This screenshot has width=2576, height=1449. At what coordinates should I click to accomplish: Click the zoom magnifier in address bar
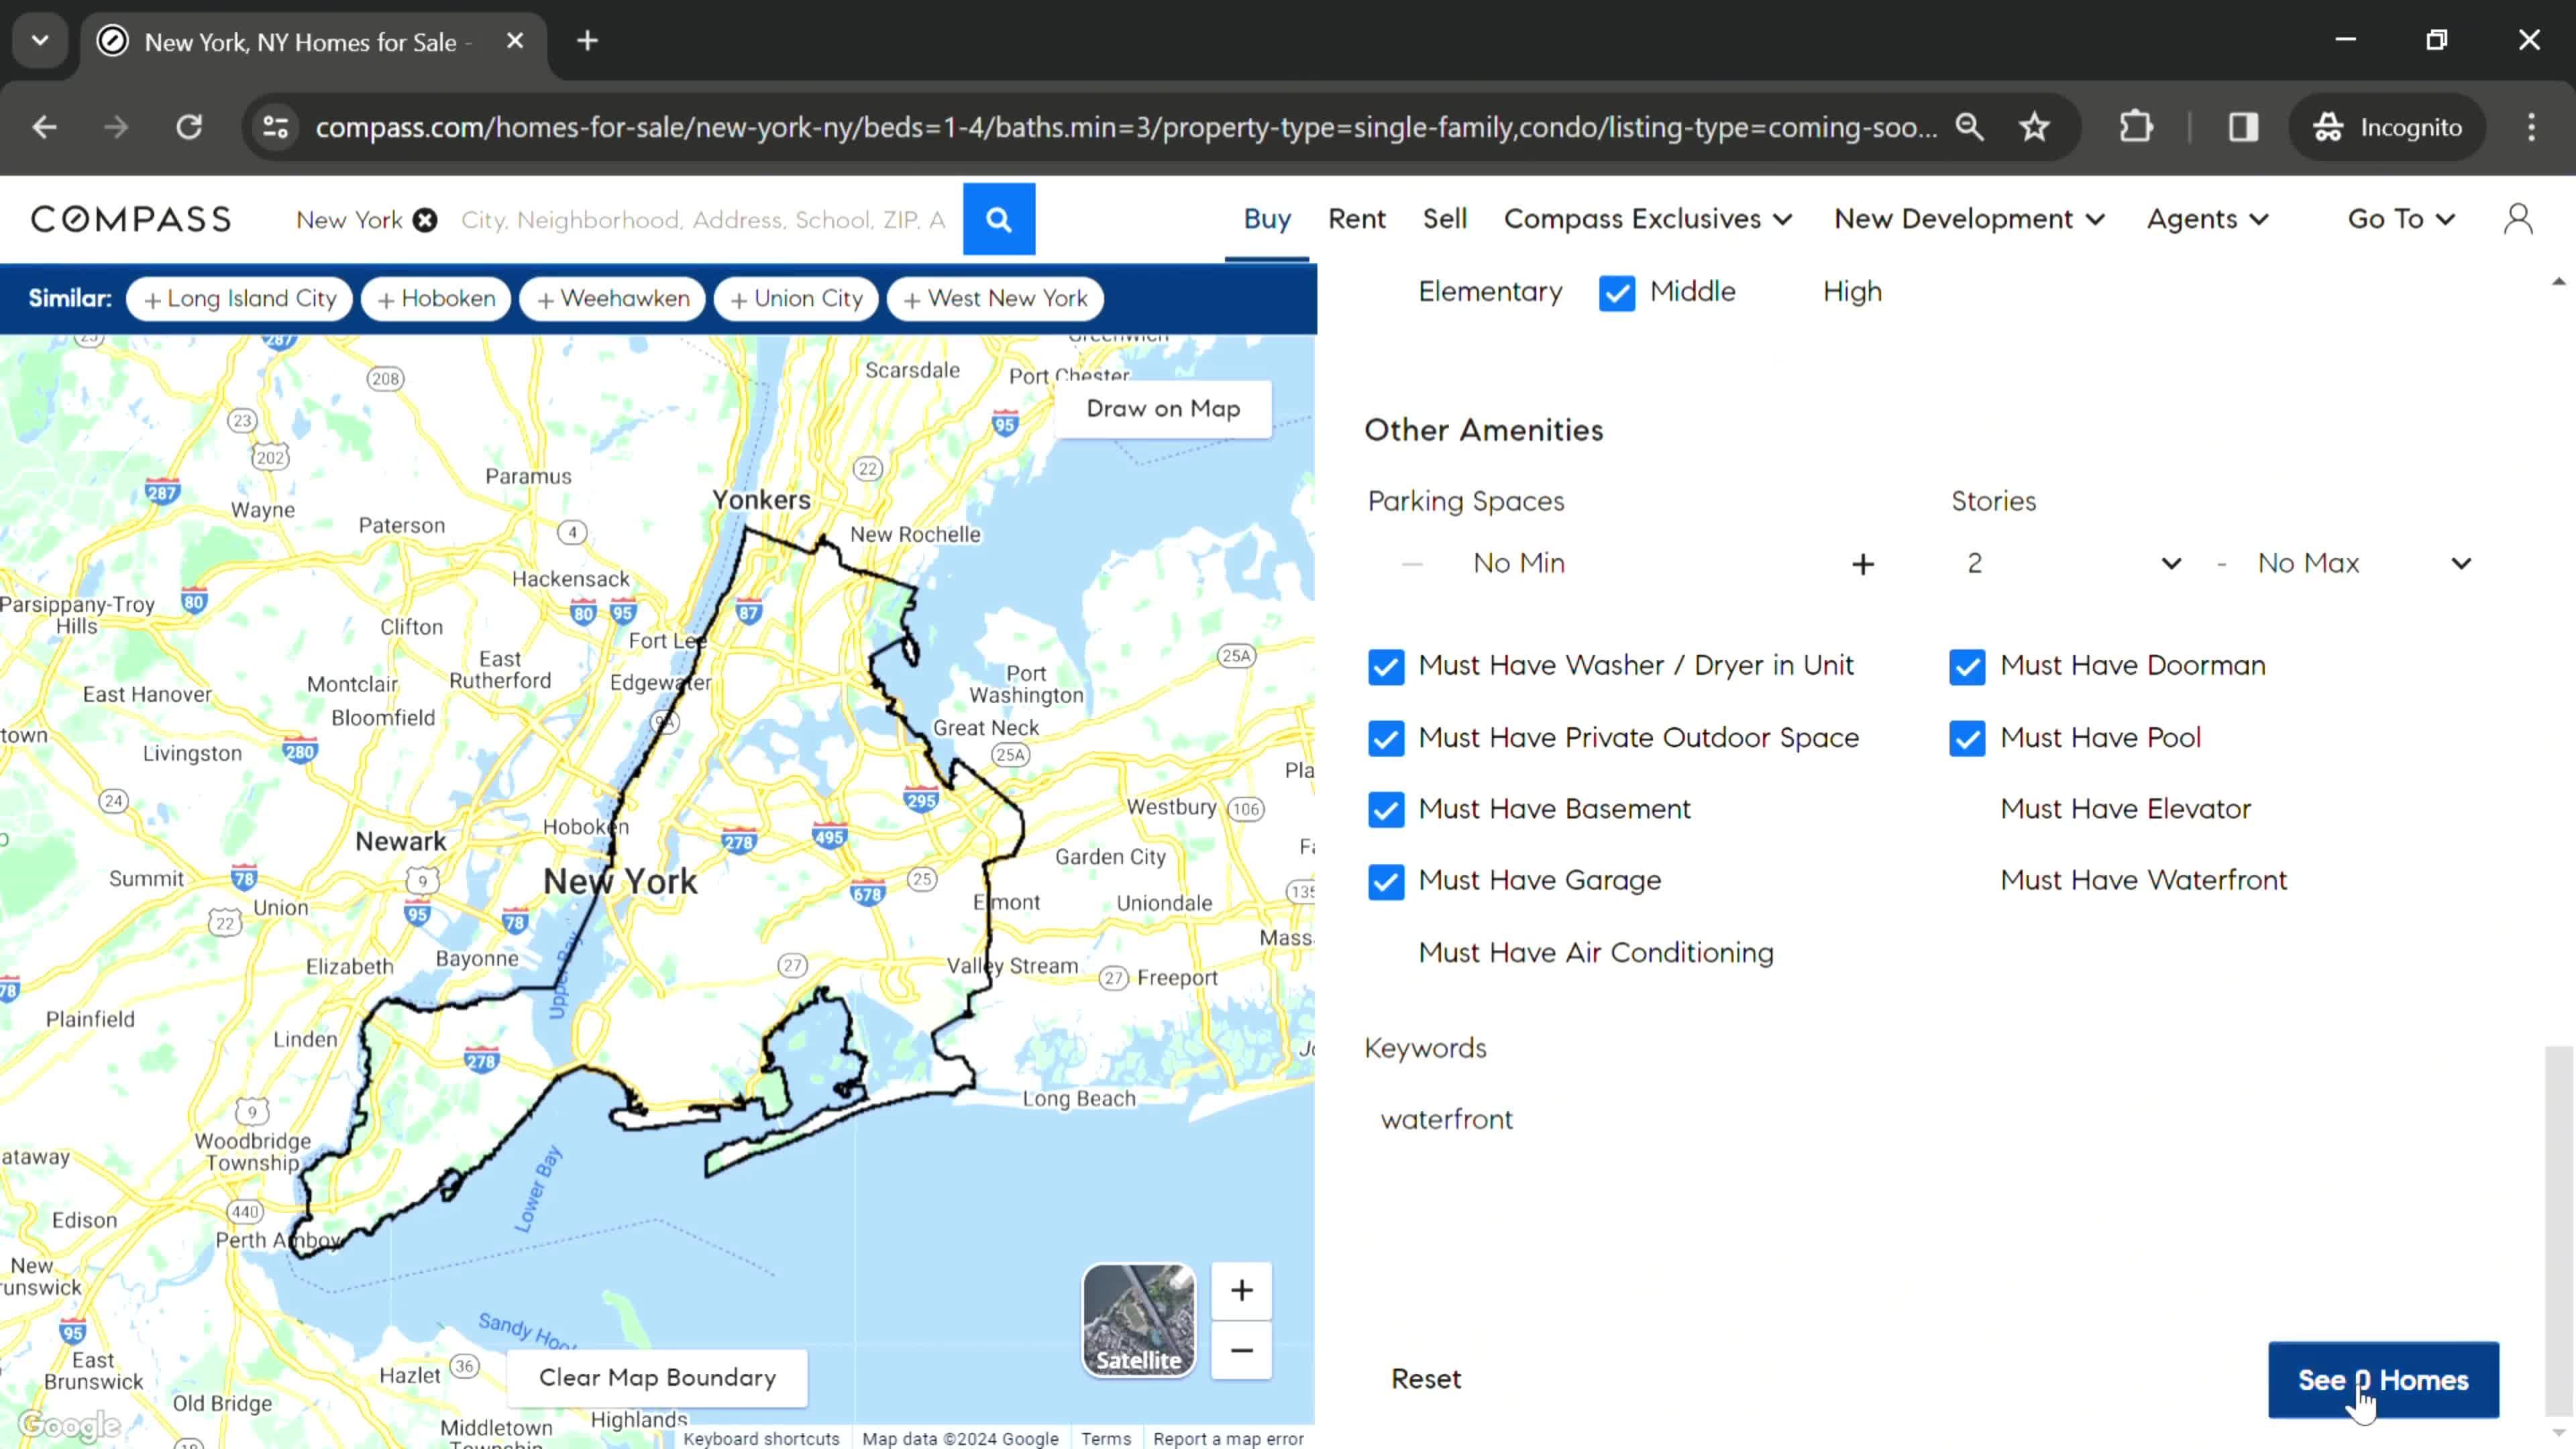click(1969, 127)
